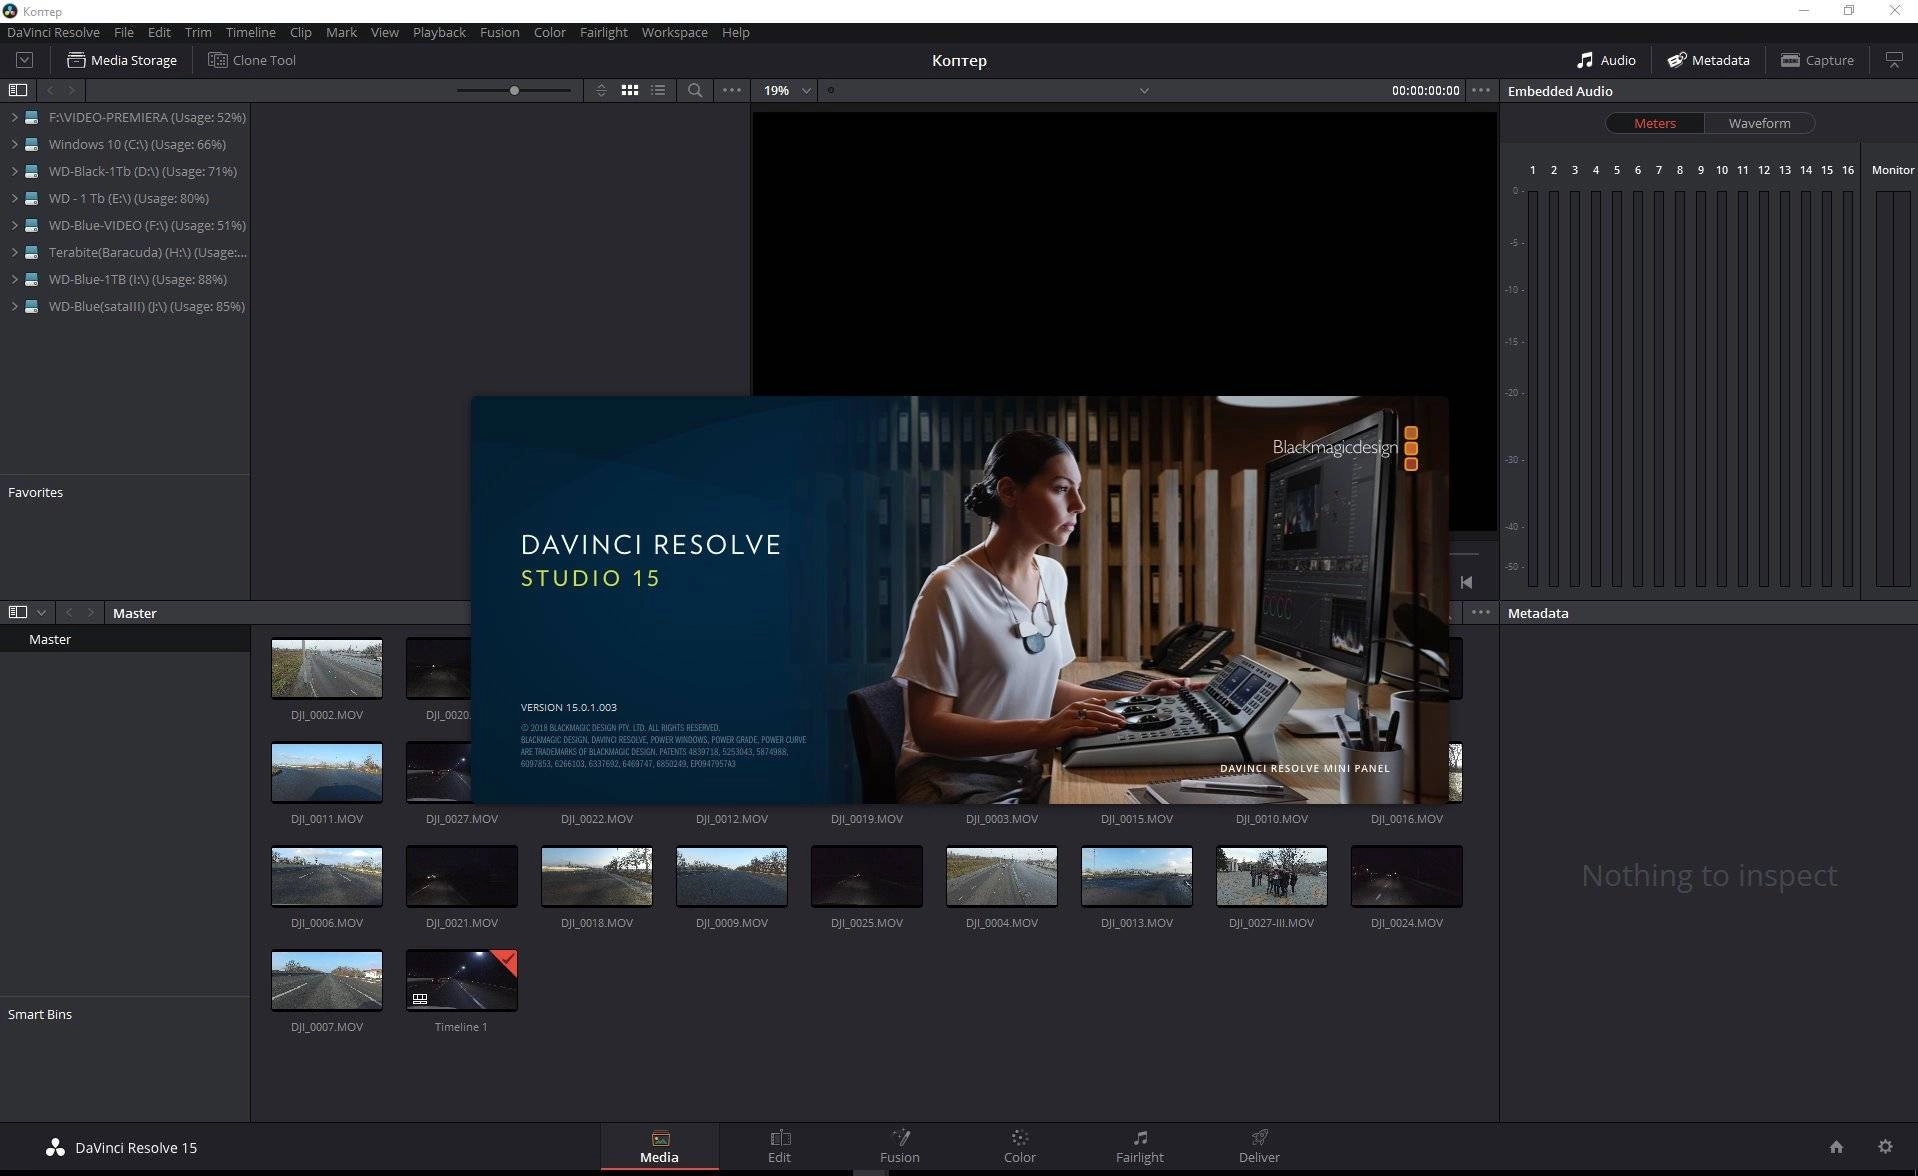Open media pool options three-dot menu

pyautogui.click(x=1481, y=612)
